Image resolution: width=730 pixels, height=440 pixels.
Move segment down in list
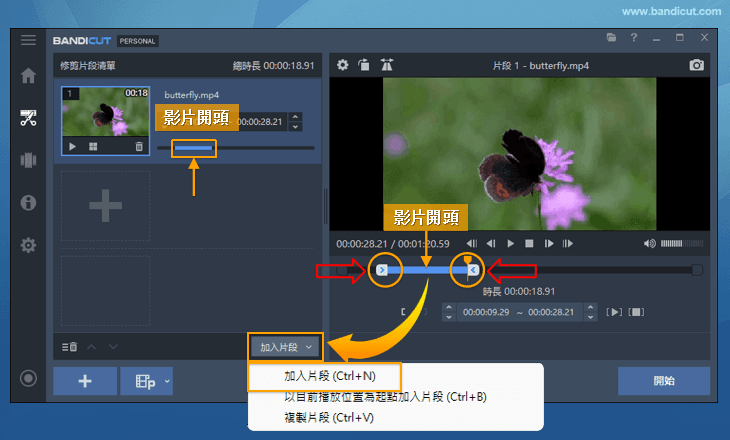point(113,347)
